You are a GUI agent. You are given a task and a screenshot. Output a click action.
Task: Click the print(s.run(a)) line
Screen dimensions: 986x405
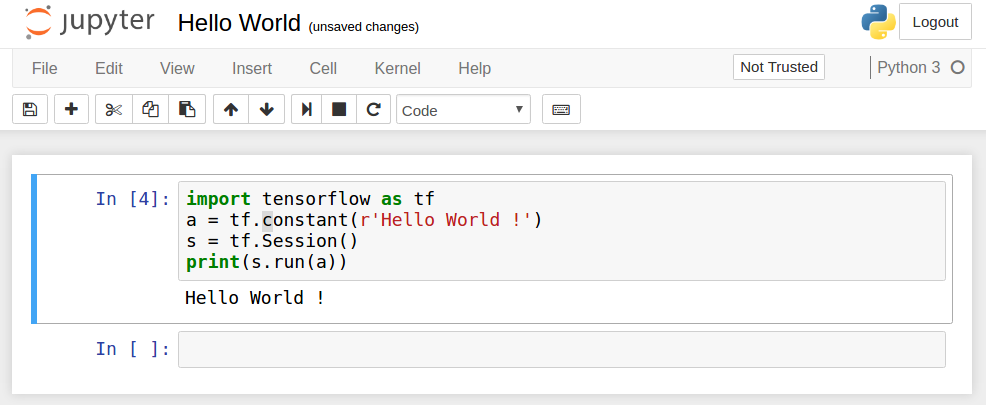[267, 262]
